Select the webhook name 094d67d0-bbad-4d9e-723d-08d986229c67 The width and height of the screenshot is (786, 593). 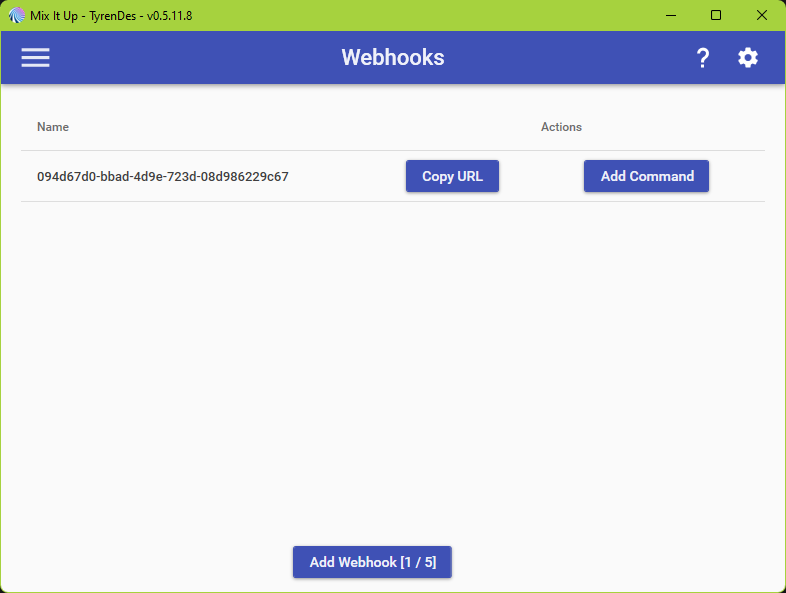(x=163, y=177)
